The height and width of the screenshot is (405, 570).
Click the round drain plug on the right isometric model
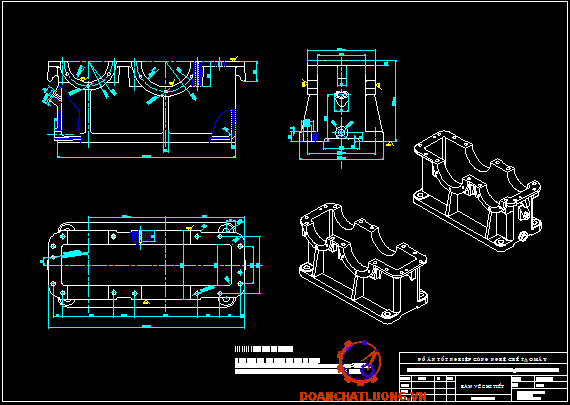pyautogui.click(x=523, y=237)
